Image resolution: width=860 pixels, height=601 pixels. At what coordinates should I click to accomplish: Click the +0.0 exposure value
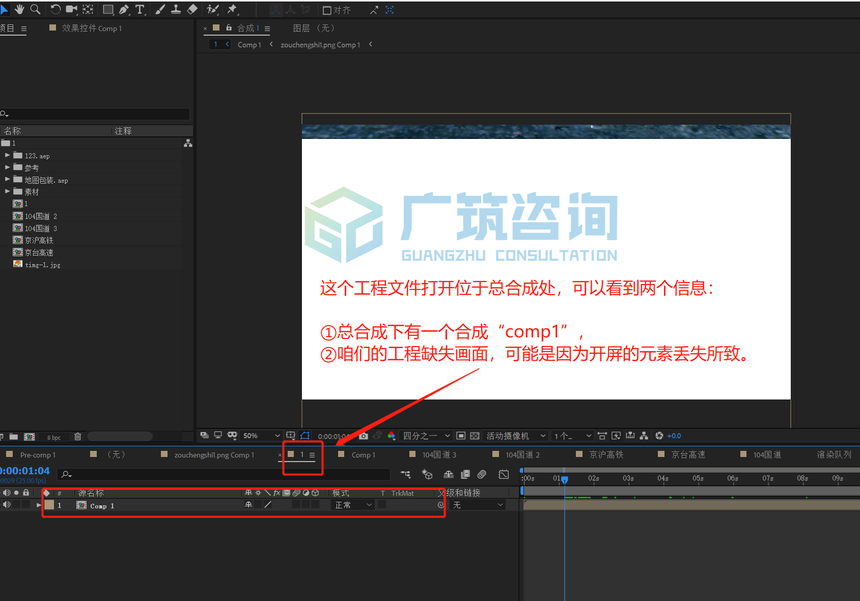674,436
